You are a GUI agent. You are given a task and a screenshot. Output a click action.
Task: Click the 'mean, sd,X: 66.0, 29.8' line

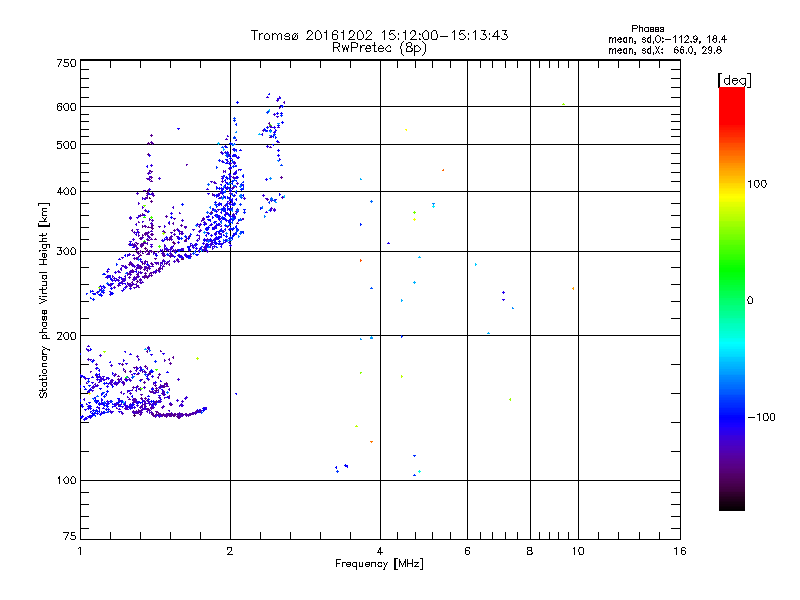pyautogui.click(x=665, y=50)
